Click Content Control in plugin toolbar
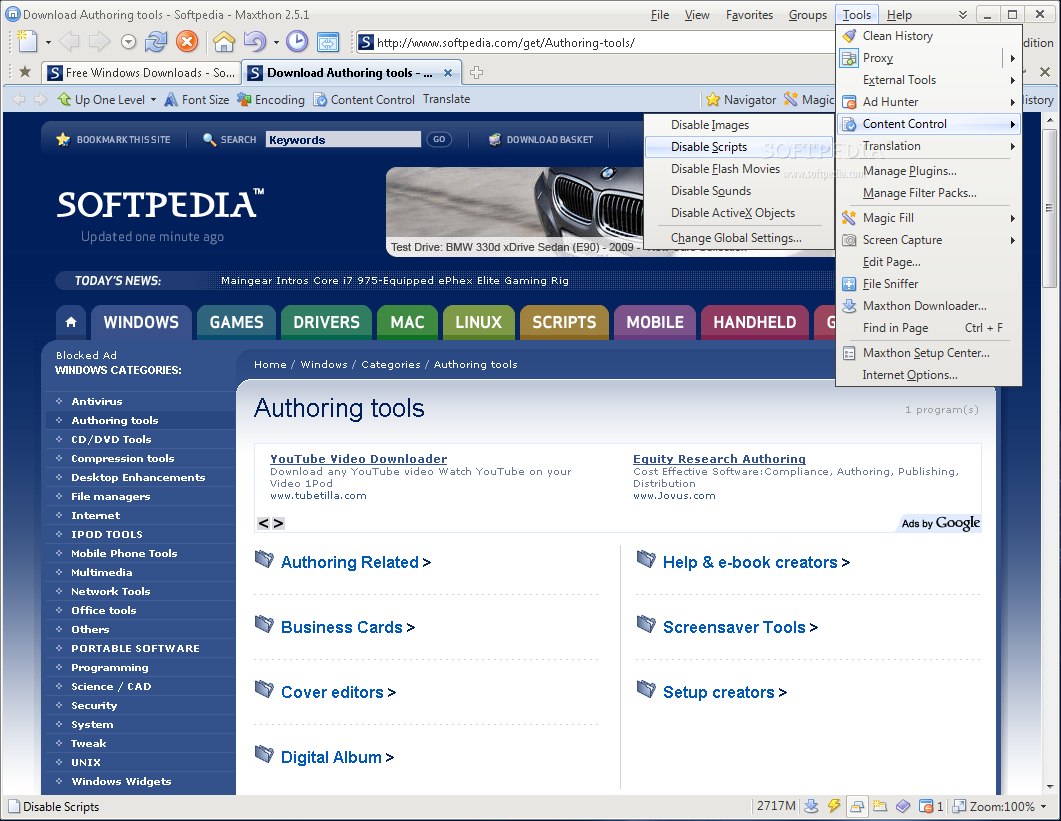1061x821 pixels. [x=363, y=99]
